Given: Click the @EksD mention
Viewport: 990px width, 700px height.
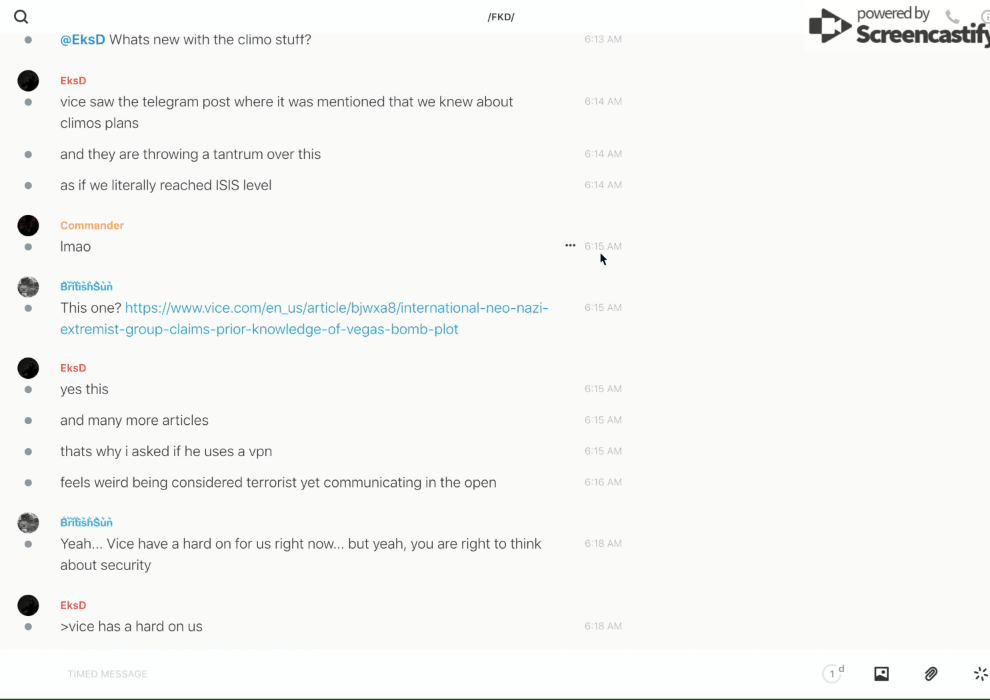Looking at the screenshot, I should pyautogui.click(x=82, y=40).
